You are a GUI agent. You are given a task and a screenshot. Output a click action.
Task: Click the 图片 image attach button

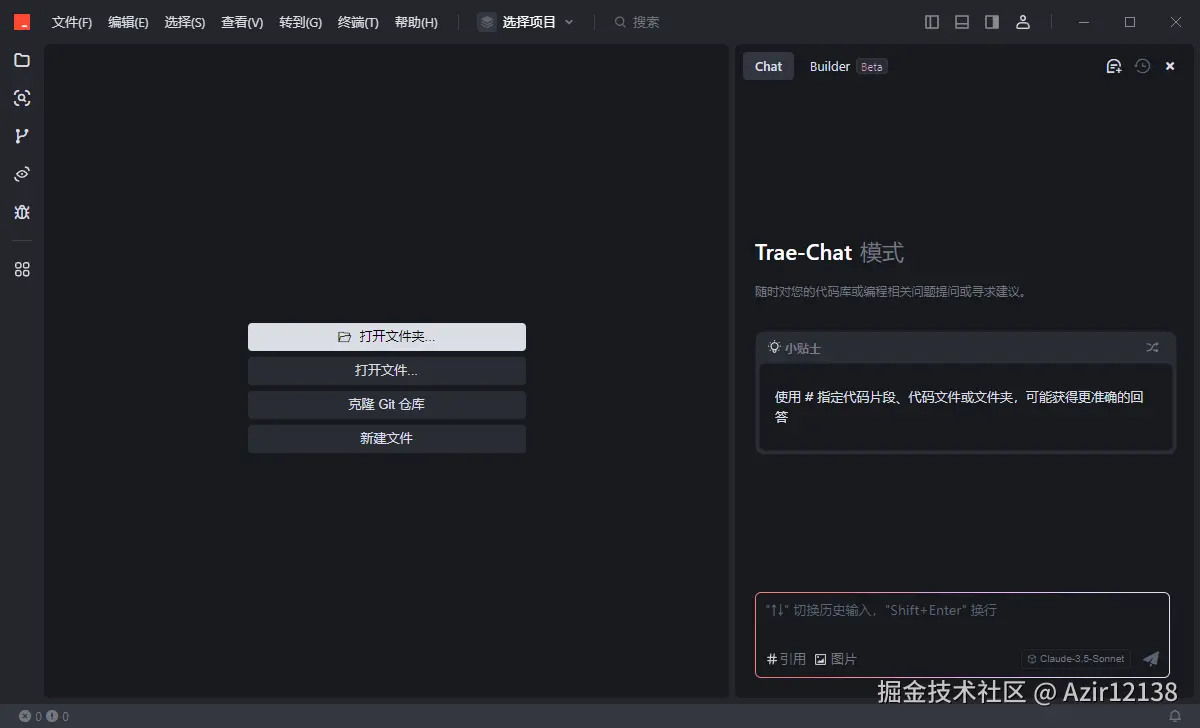(836, 659)
